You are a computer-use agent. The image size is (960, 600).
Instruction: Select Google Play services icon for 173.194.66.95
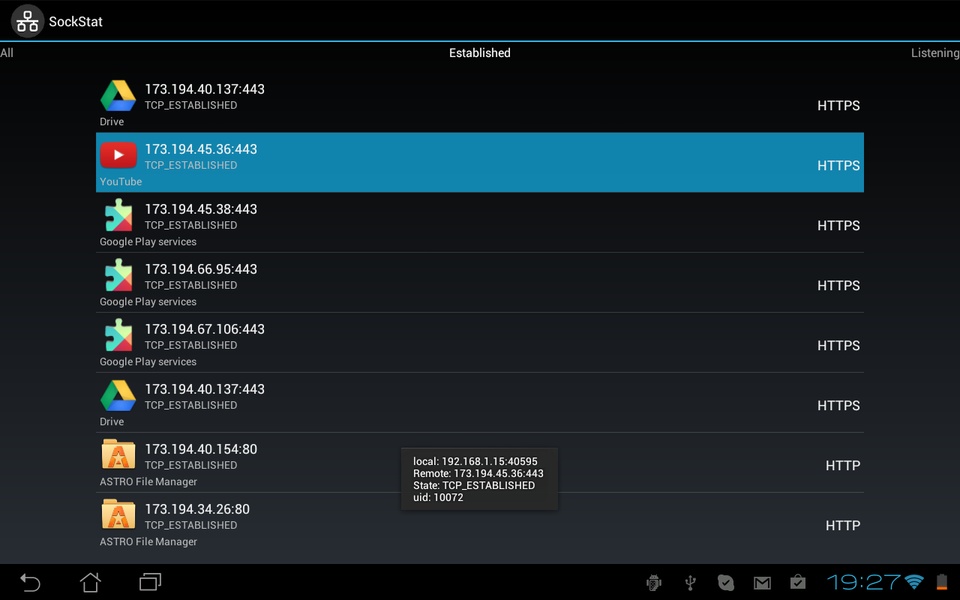coord(118,276)
